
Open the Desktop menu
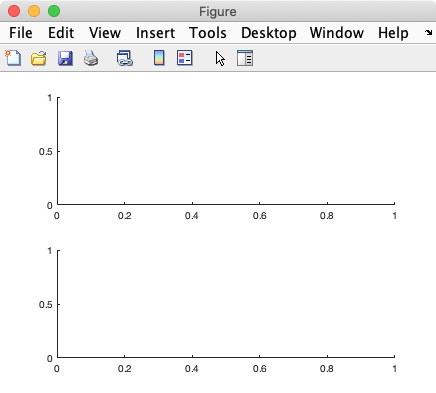269,33
